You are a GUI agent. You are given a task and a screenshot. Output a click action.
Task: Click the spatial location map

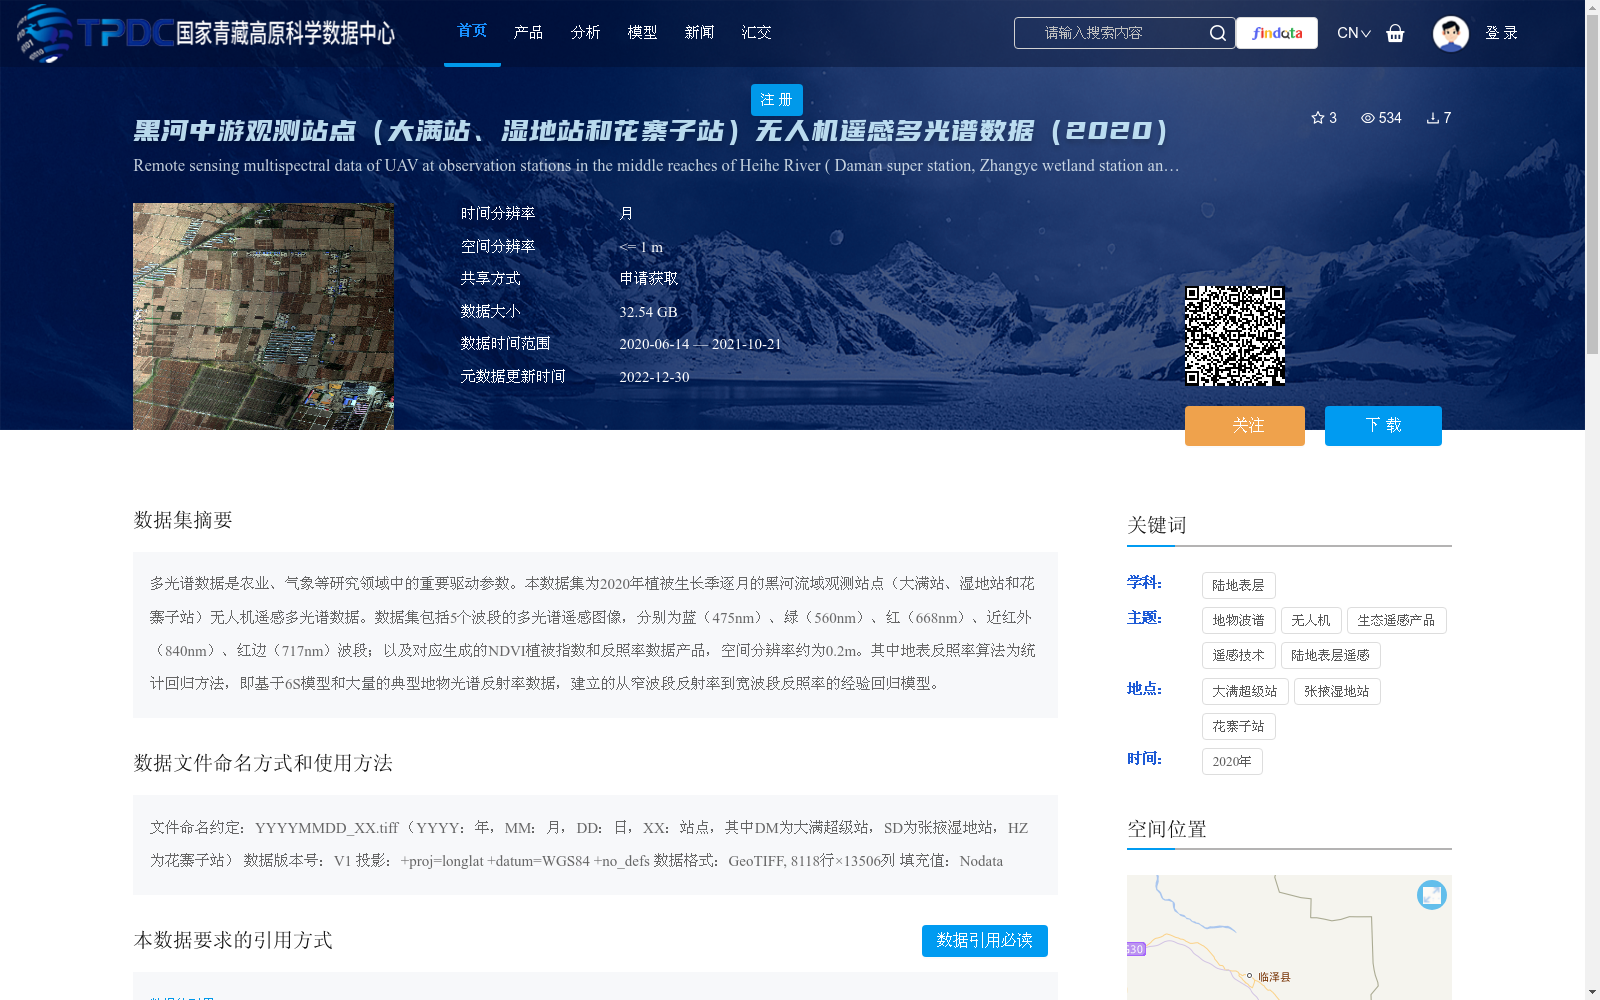click(1289, 938)
